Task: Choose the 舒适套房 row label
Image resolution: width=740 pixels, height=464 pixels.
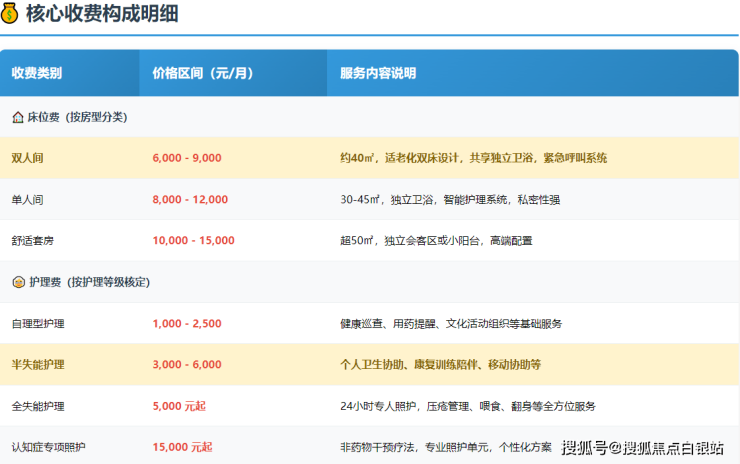Action: (x=33, y=241)
